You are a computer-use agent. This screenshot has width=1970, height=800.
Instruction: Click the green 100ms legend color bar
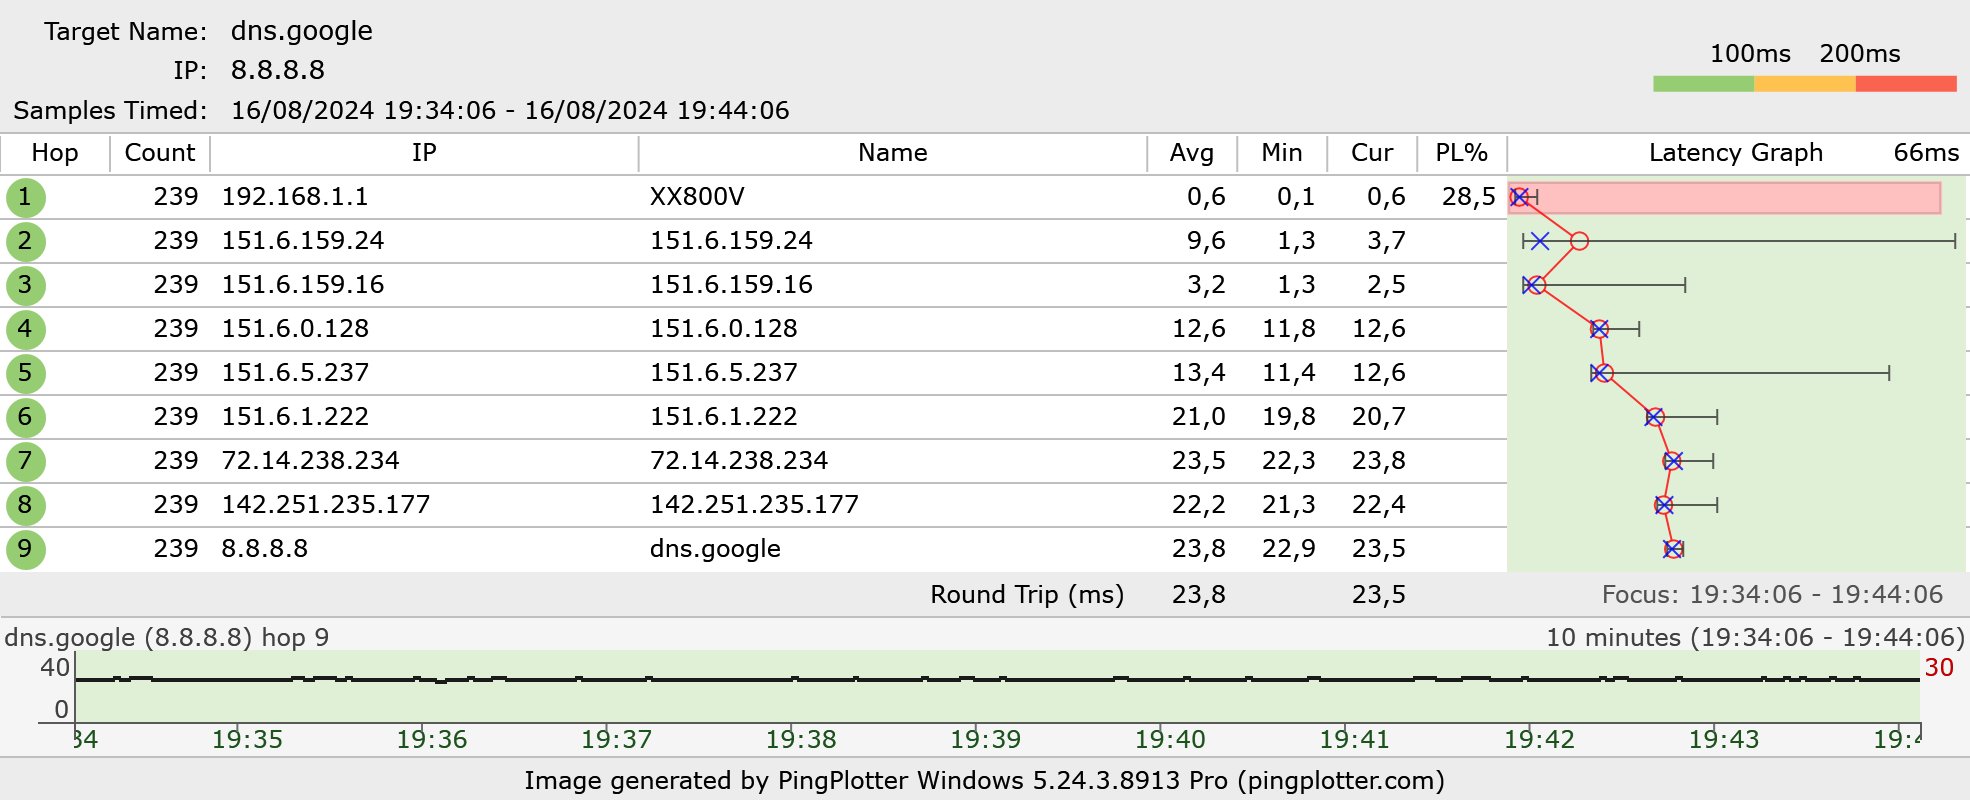pyautogui.click(x=1703, y=84)
